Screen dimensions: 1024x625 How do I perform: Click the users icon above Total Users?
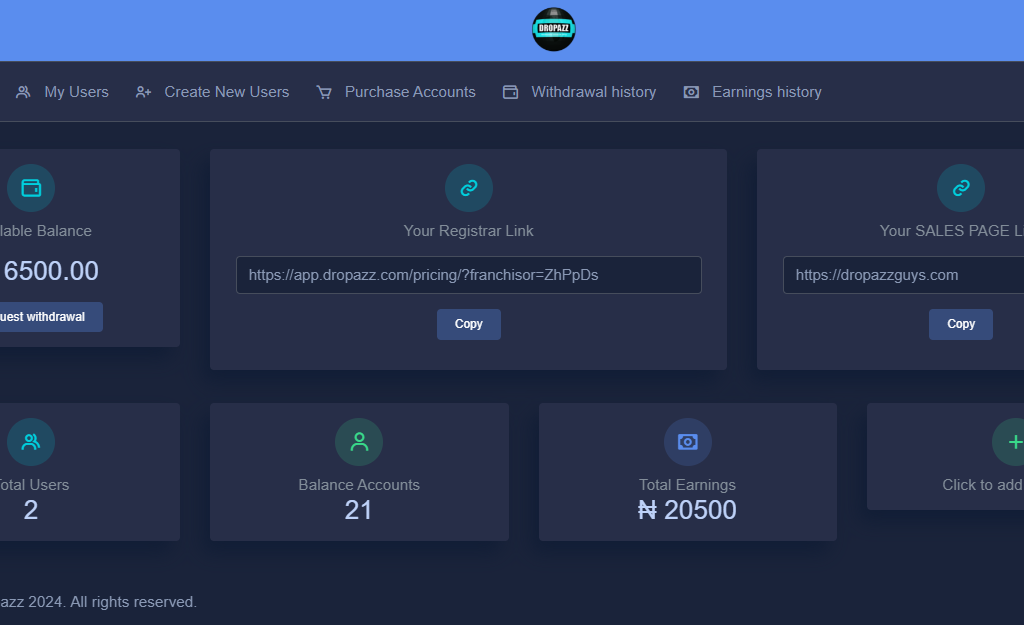pyautogui.click(x=31, y=442)
